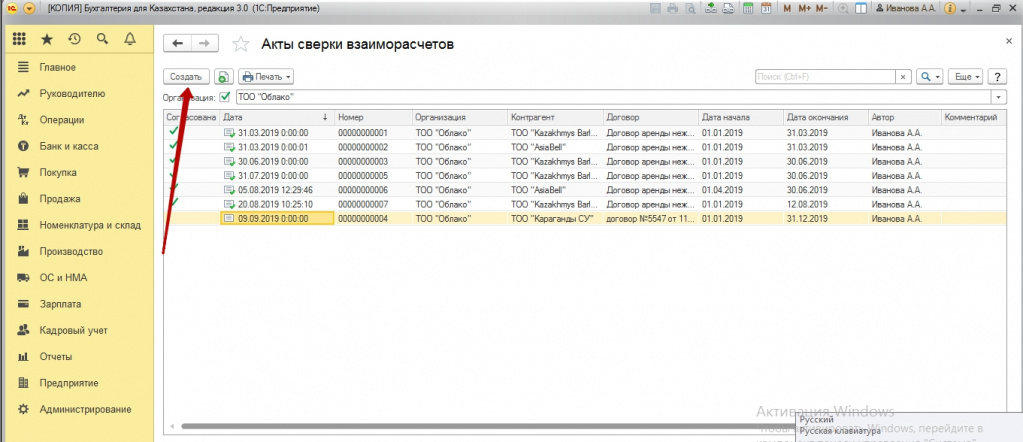1023x442 pixels.
Task: Open the sidebar magnifier search icon
Action: point(102,39)
